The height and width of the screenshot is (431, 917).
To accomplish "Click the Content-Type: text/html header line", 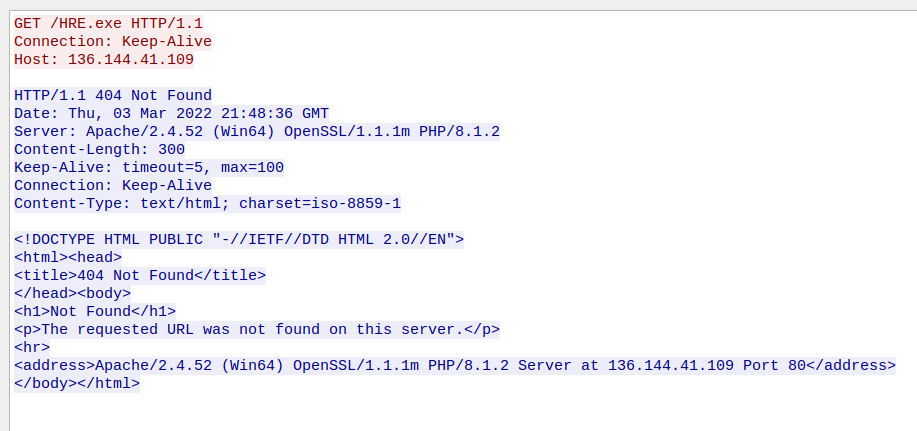I will pos(207,203).
